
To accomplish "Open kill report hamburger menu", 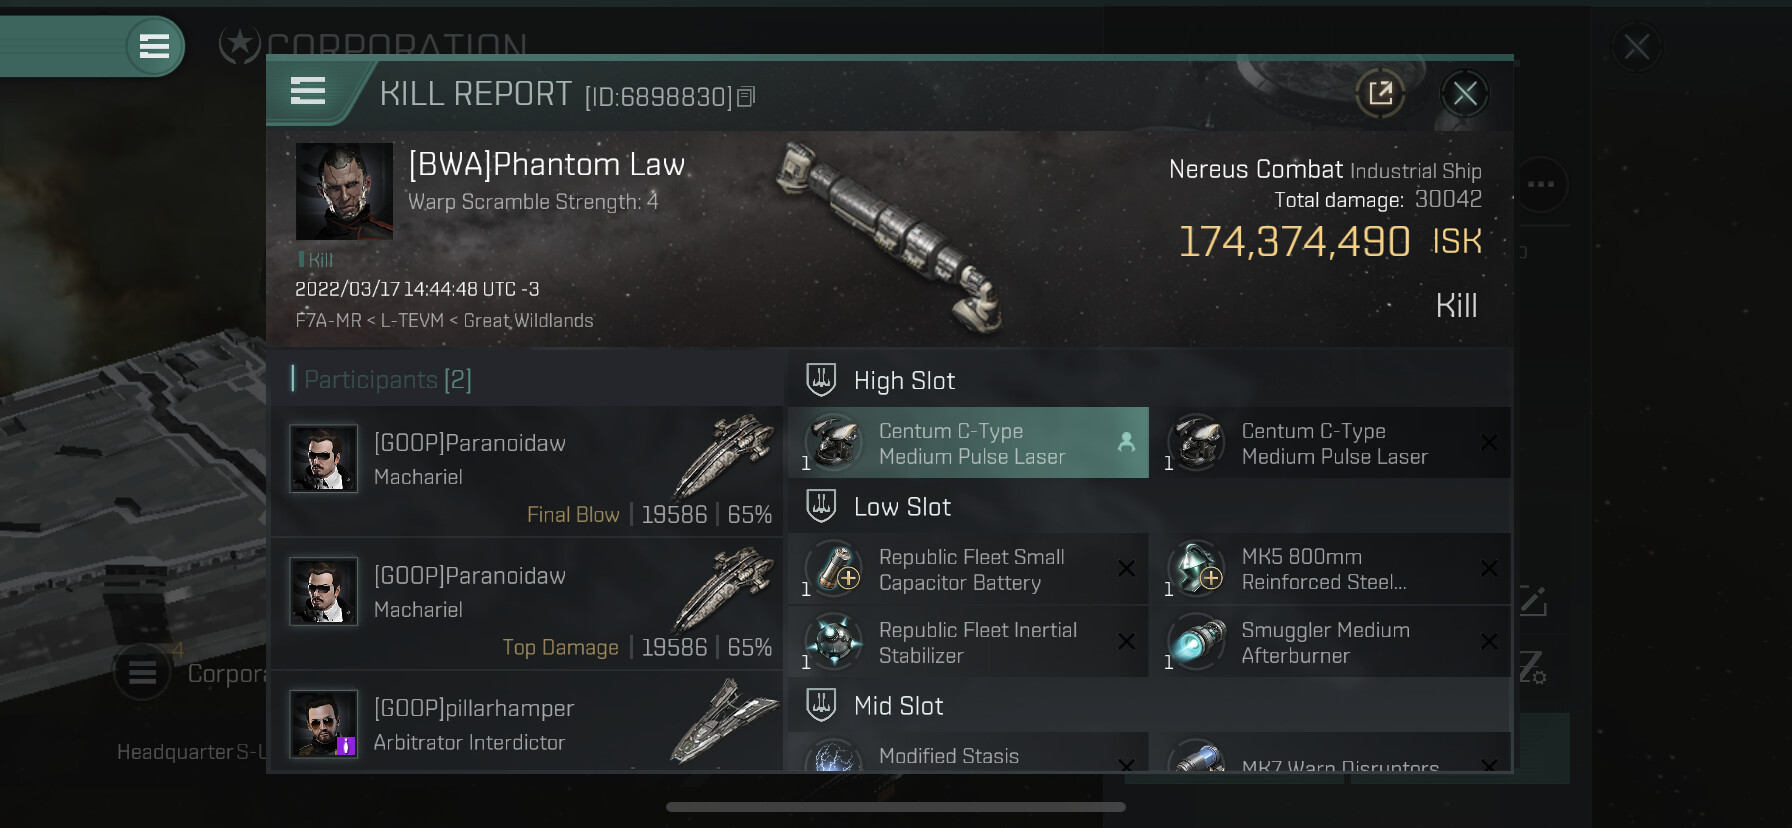I will pos(308,92).
